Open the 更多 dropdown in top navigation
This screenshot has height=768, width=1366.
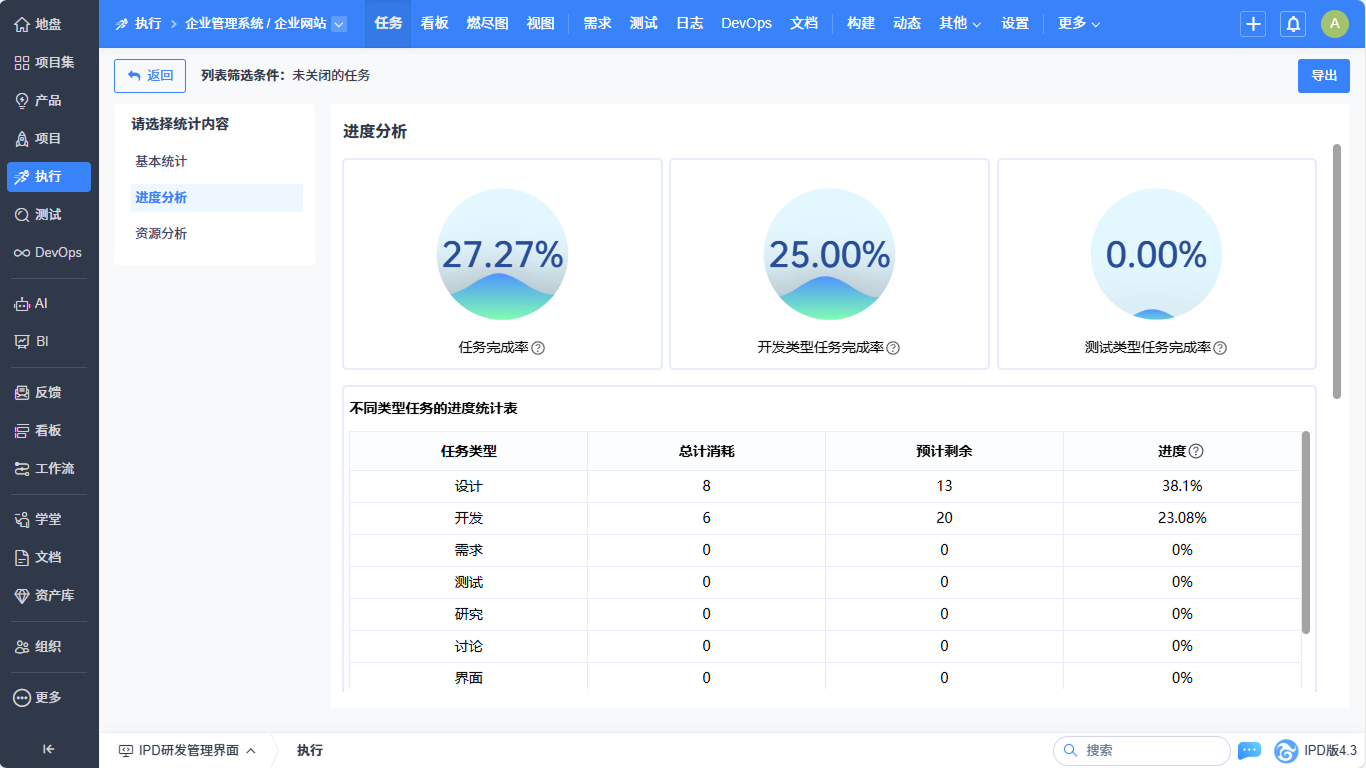(1079, 23)
